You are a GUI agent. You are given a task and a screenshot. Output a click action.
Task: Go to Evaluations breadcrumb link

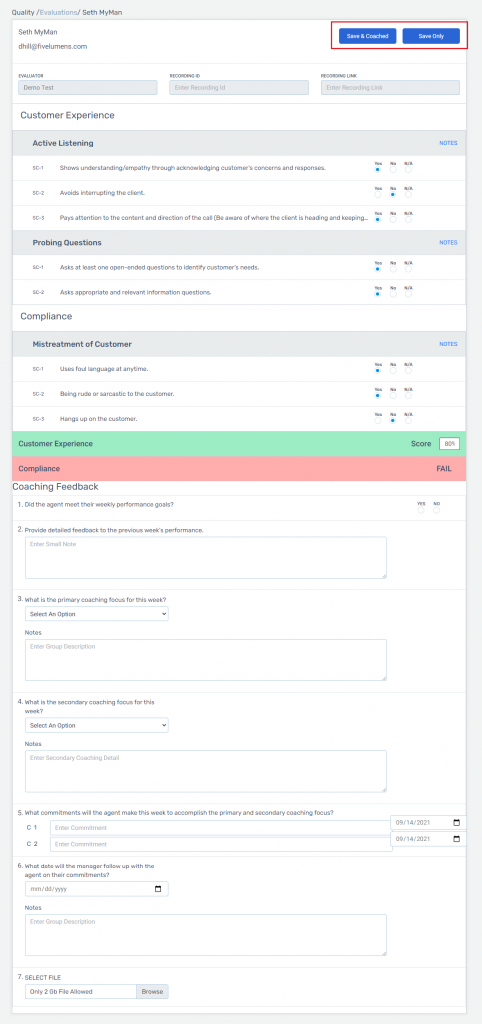pos(58,12)
